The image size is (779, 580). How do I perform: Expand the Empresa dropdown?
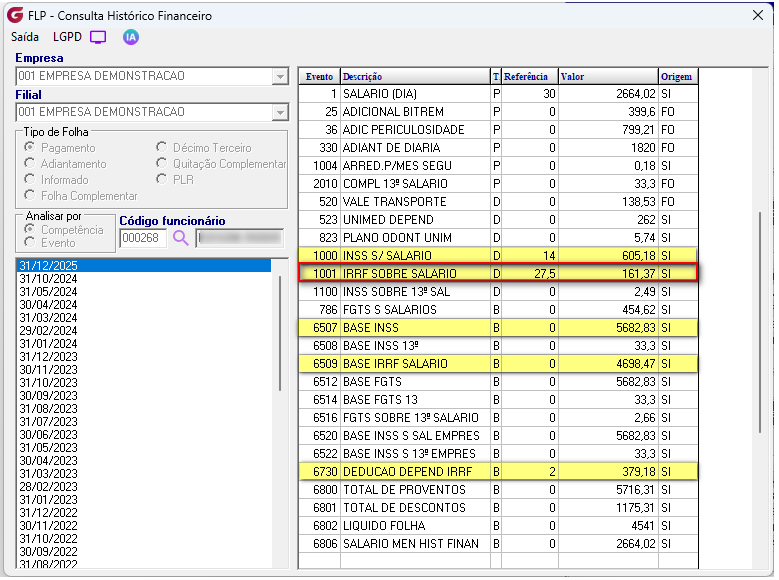click(x=280, y=77)
